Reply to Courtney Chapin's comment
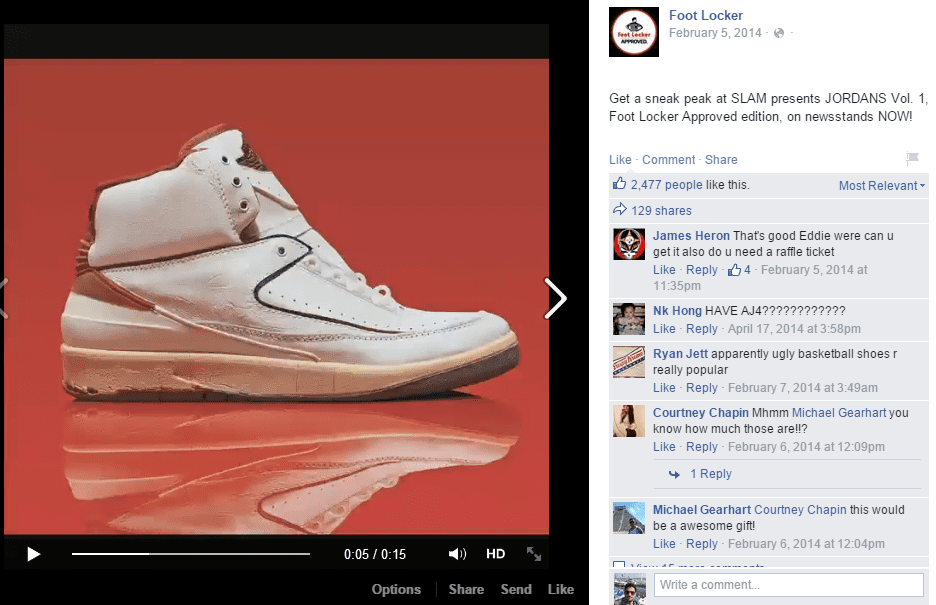This screenshot has height=605, width=936. pyautogui.click(x=702, y=447)
